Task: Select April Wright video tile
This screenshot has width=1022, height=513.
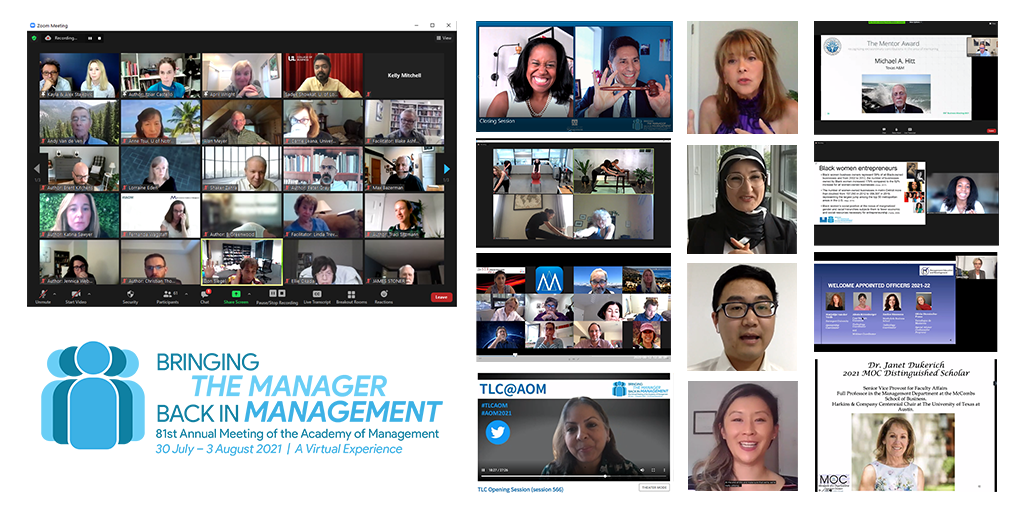Action: [242, 76]
